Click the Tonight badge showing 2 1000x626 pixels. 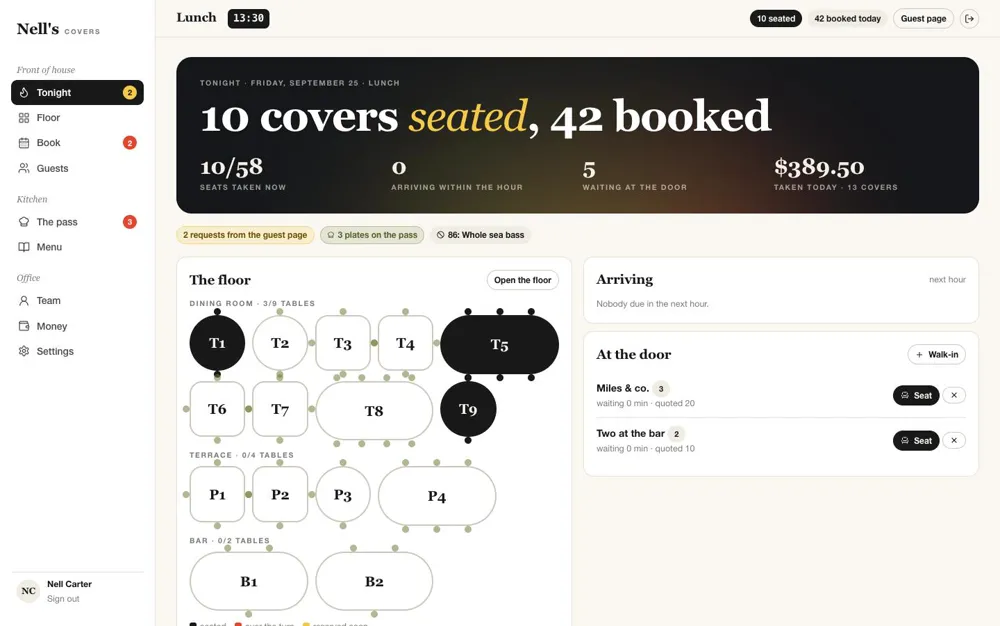129,92
